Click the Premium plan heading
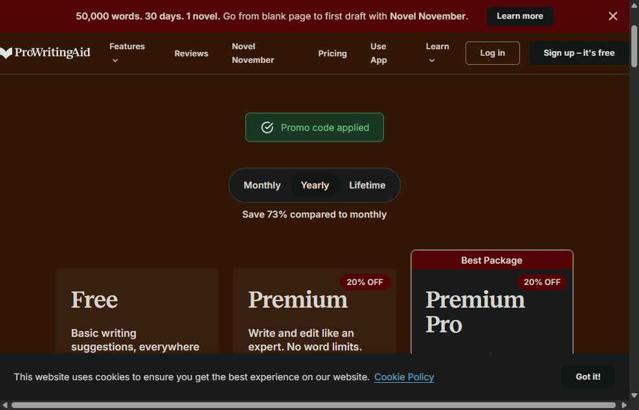The height and width of the screenshot is (410, 639). point(298,300)
